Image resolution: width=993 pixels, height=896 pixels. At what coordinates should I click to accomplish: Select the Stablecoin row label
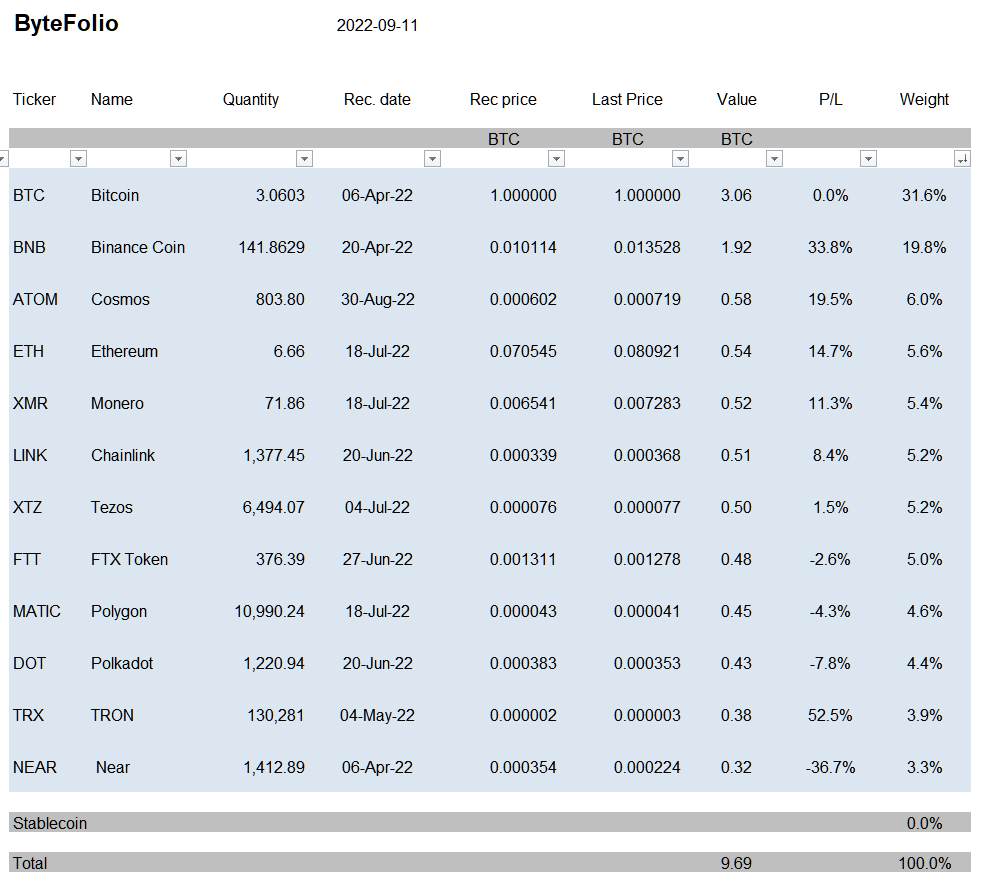50,823
